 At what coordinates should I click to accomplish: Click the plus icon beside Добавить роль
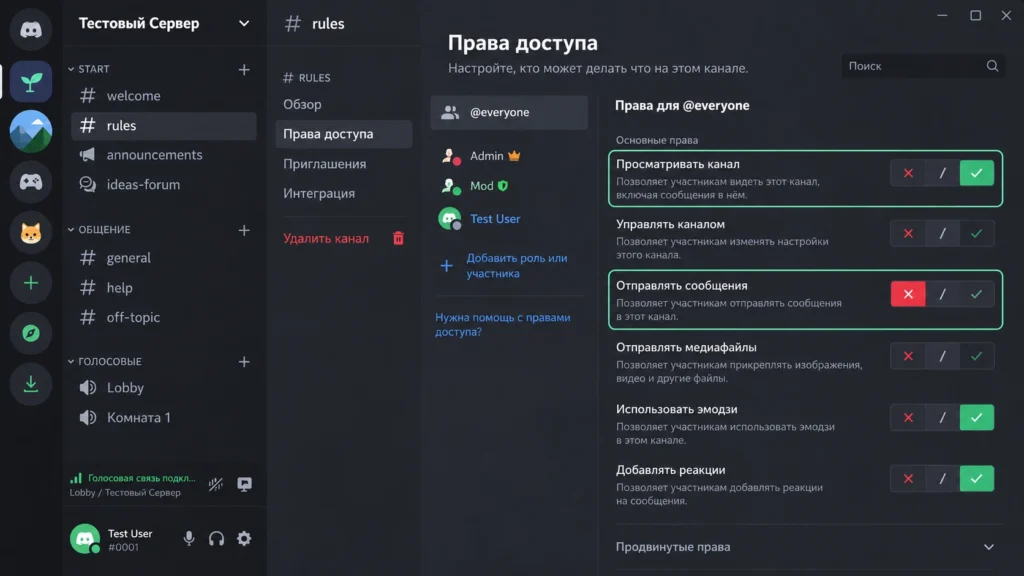[x=446, y=266]
